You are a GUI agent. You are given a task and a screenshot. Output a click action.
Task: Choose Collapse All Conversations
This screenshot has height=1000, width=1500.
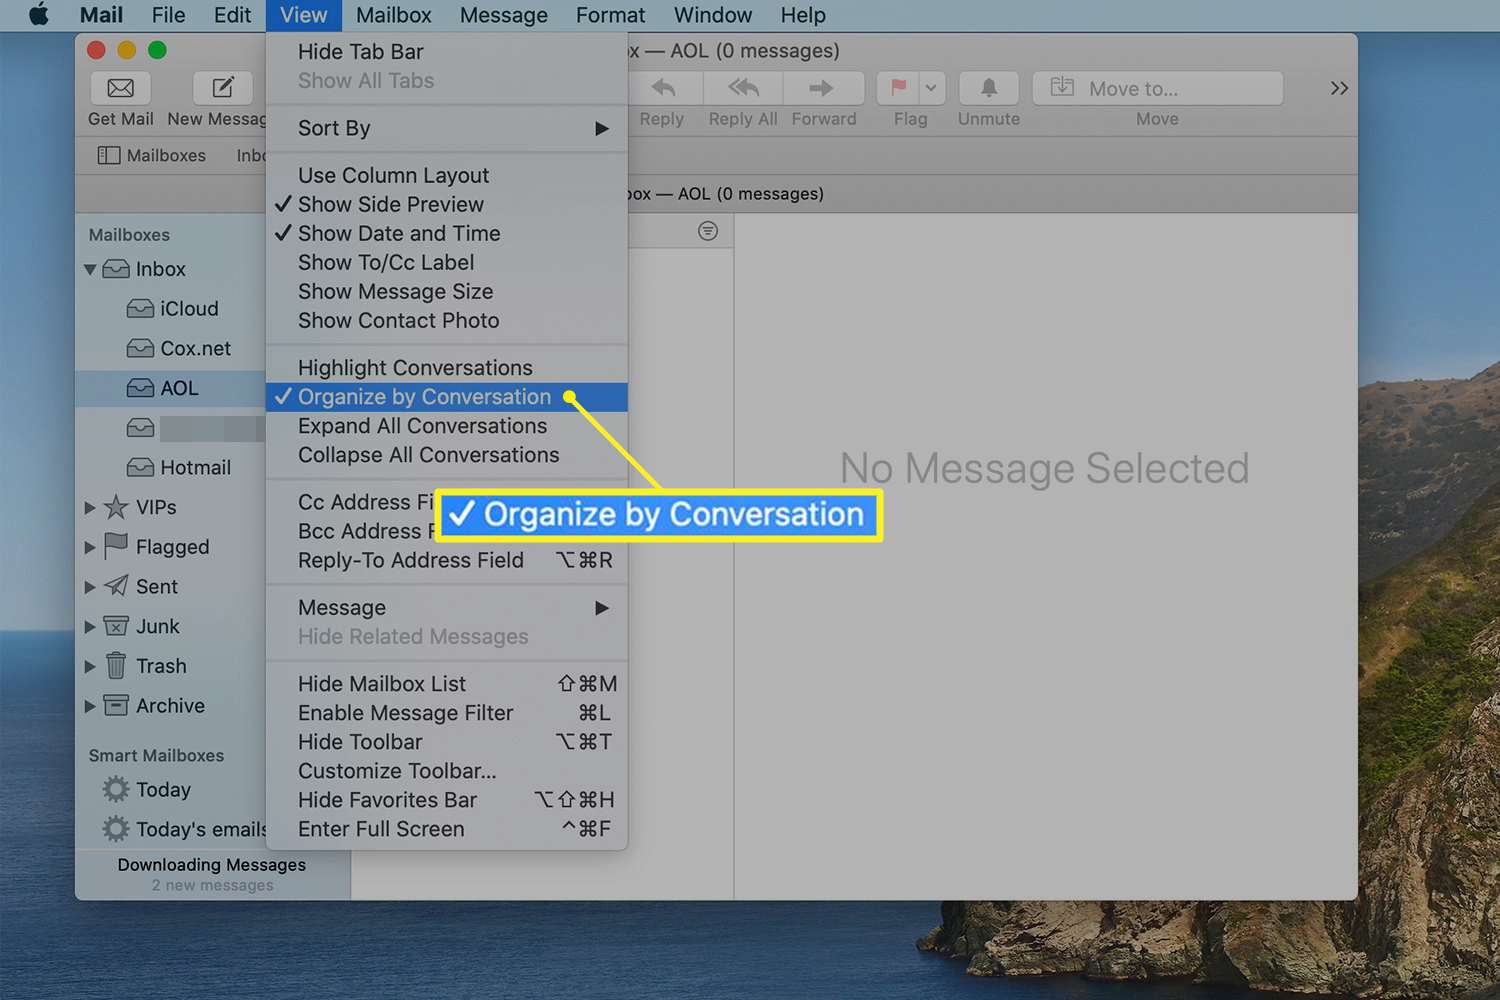click(447, 455)
